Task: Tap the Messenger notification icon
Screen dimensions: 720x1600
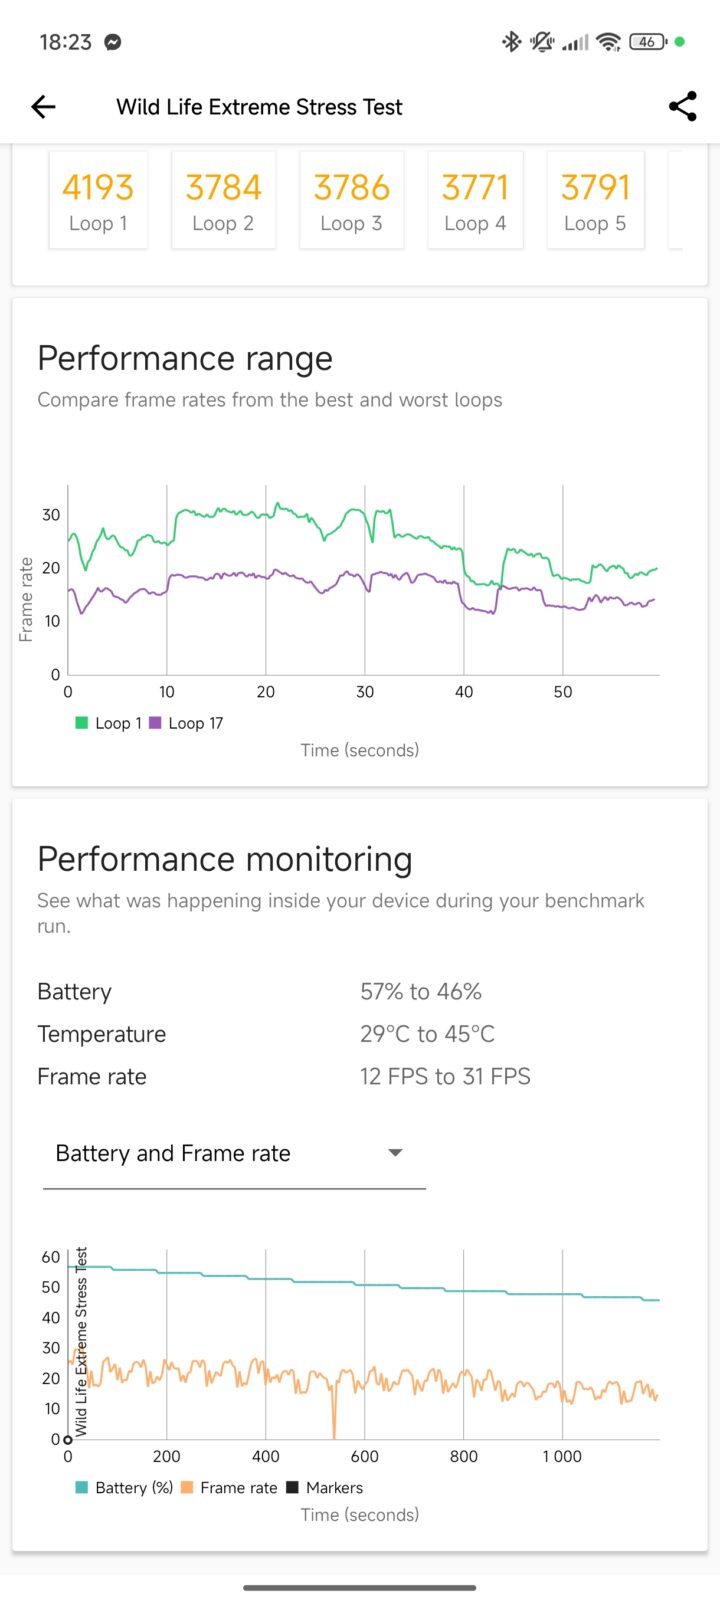Action: tap(113, 42)
